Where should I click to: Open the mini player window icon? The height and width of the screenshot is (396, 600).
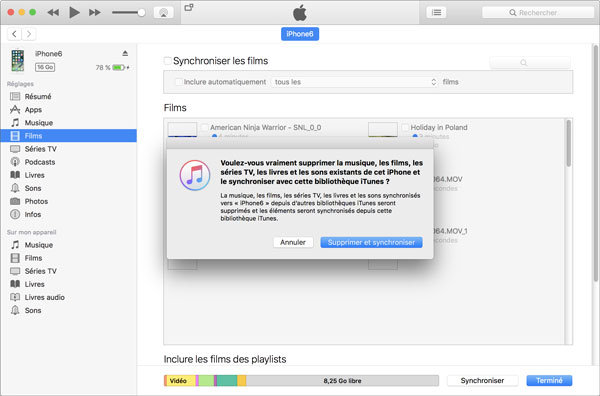point(189,7)
